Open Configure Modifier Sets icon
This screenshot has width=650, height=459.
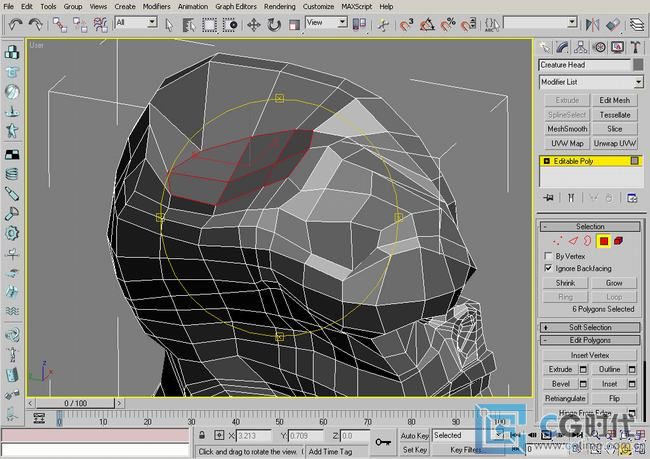pos(632,198)
